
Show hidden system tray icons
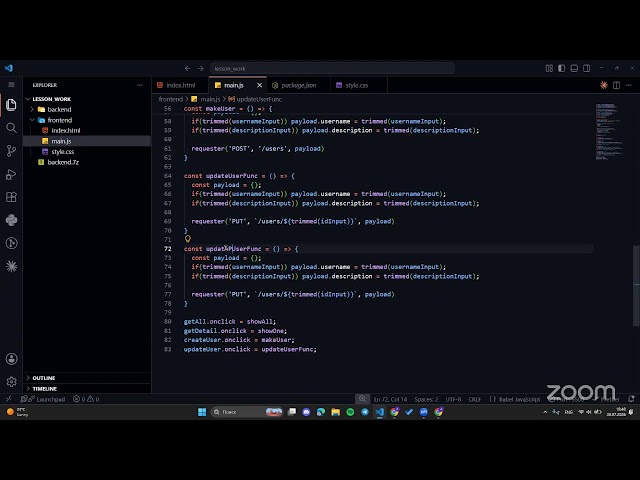(x=545, y=412)
